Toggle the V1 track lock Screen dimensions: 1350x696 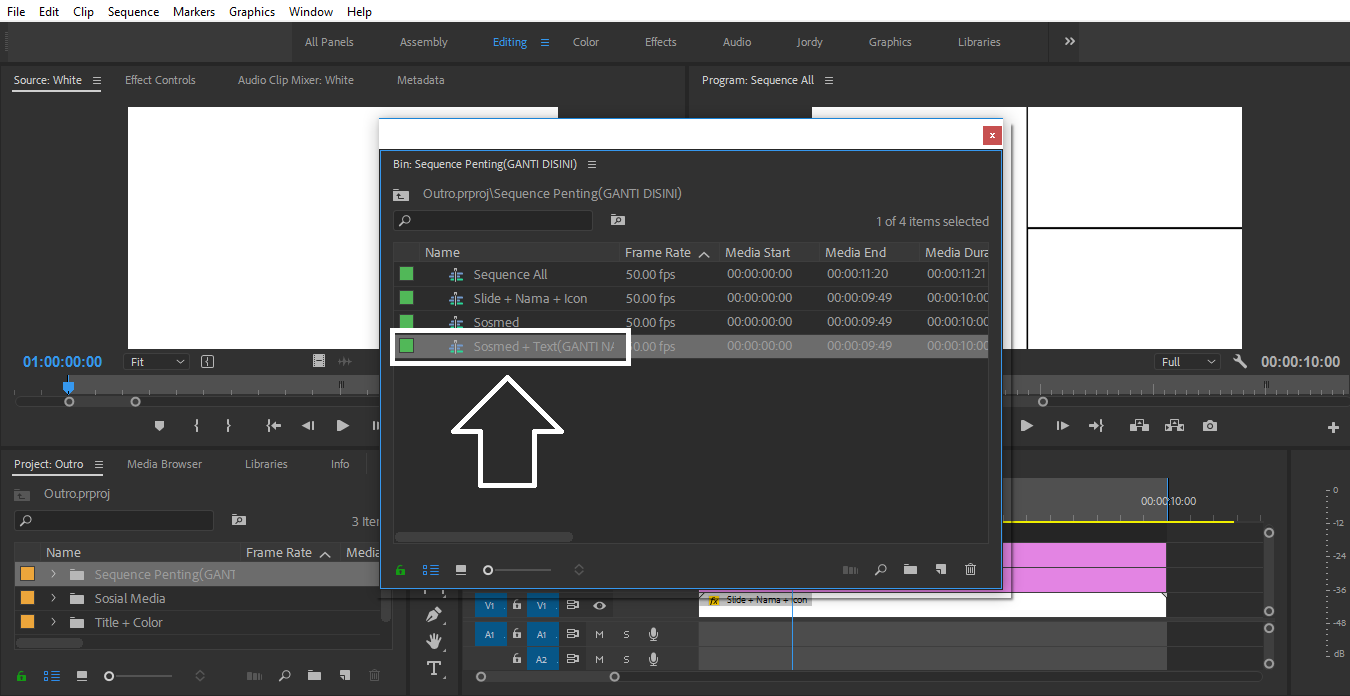(x=517, y=605)
